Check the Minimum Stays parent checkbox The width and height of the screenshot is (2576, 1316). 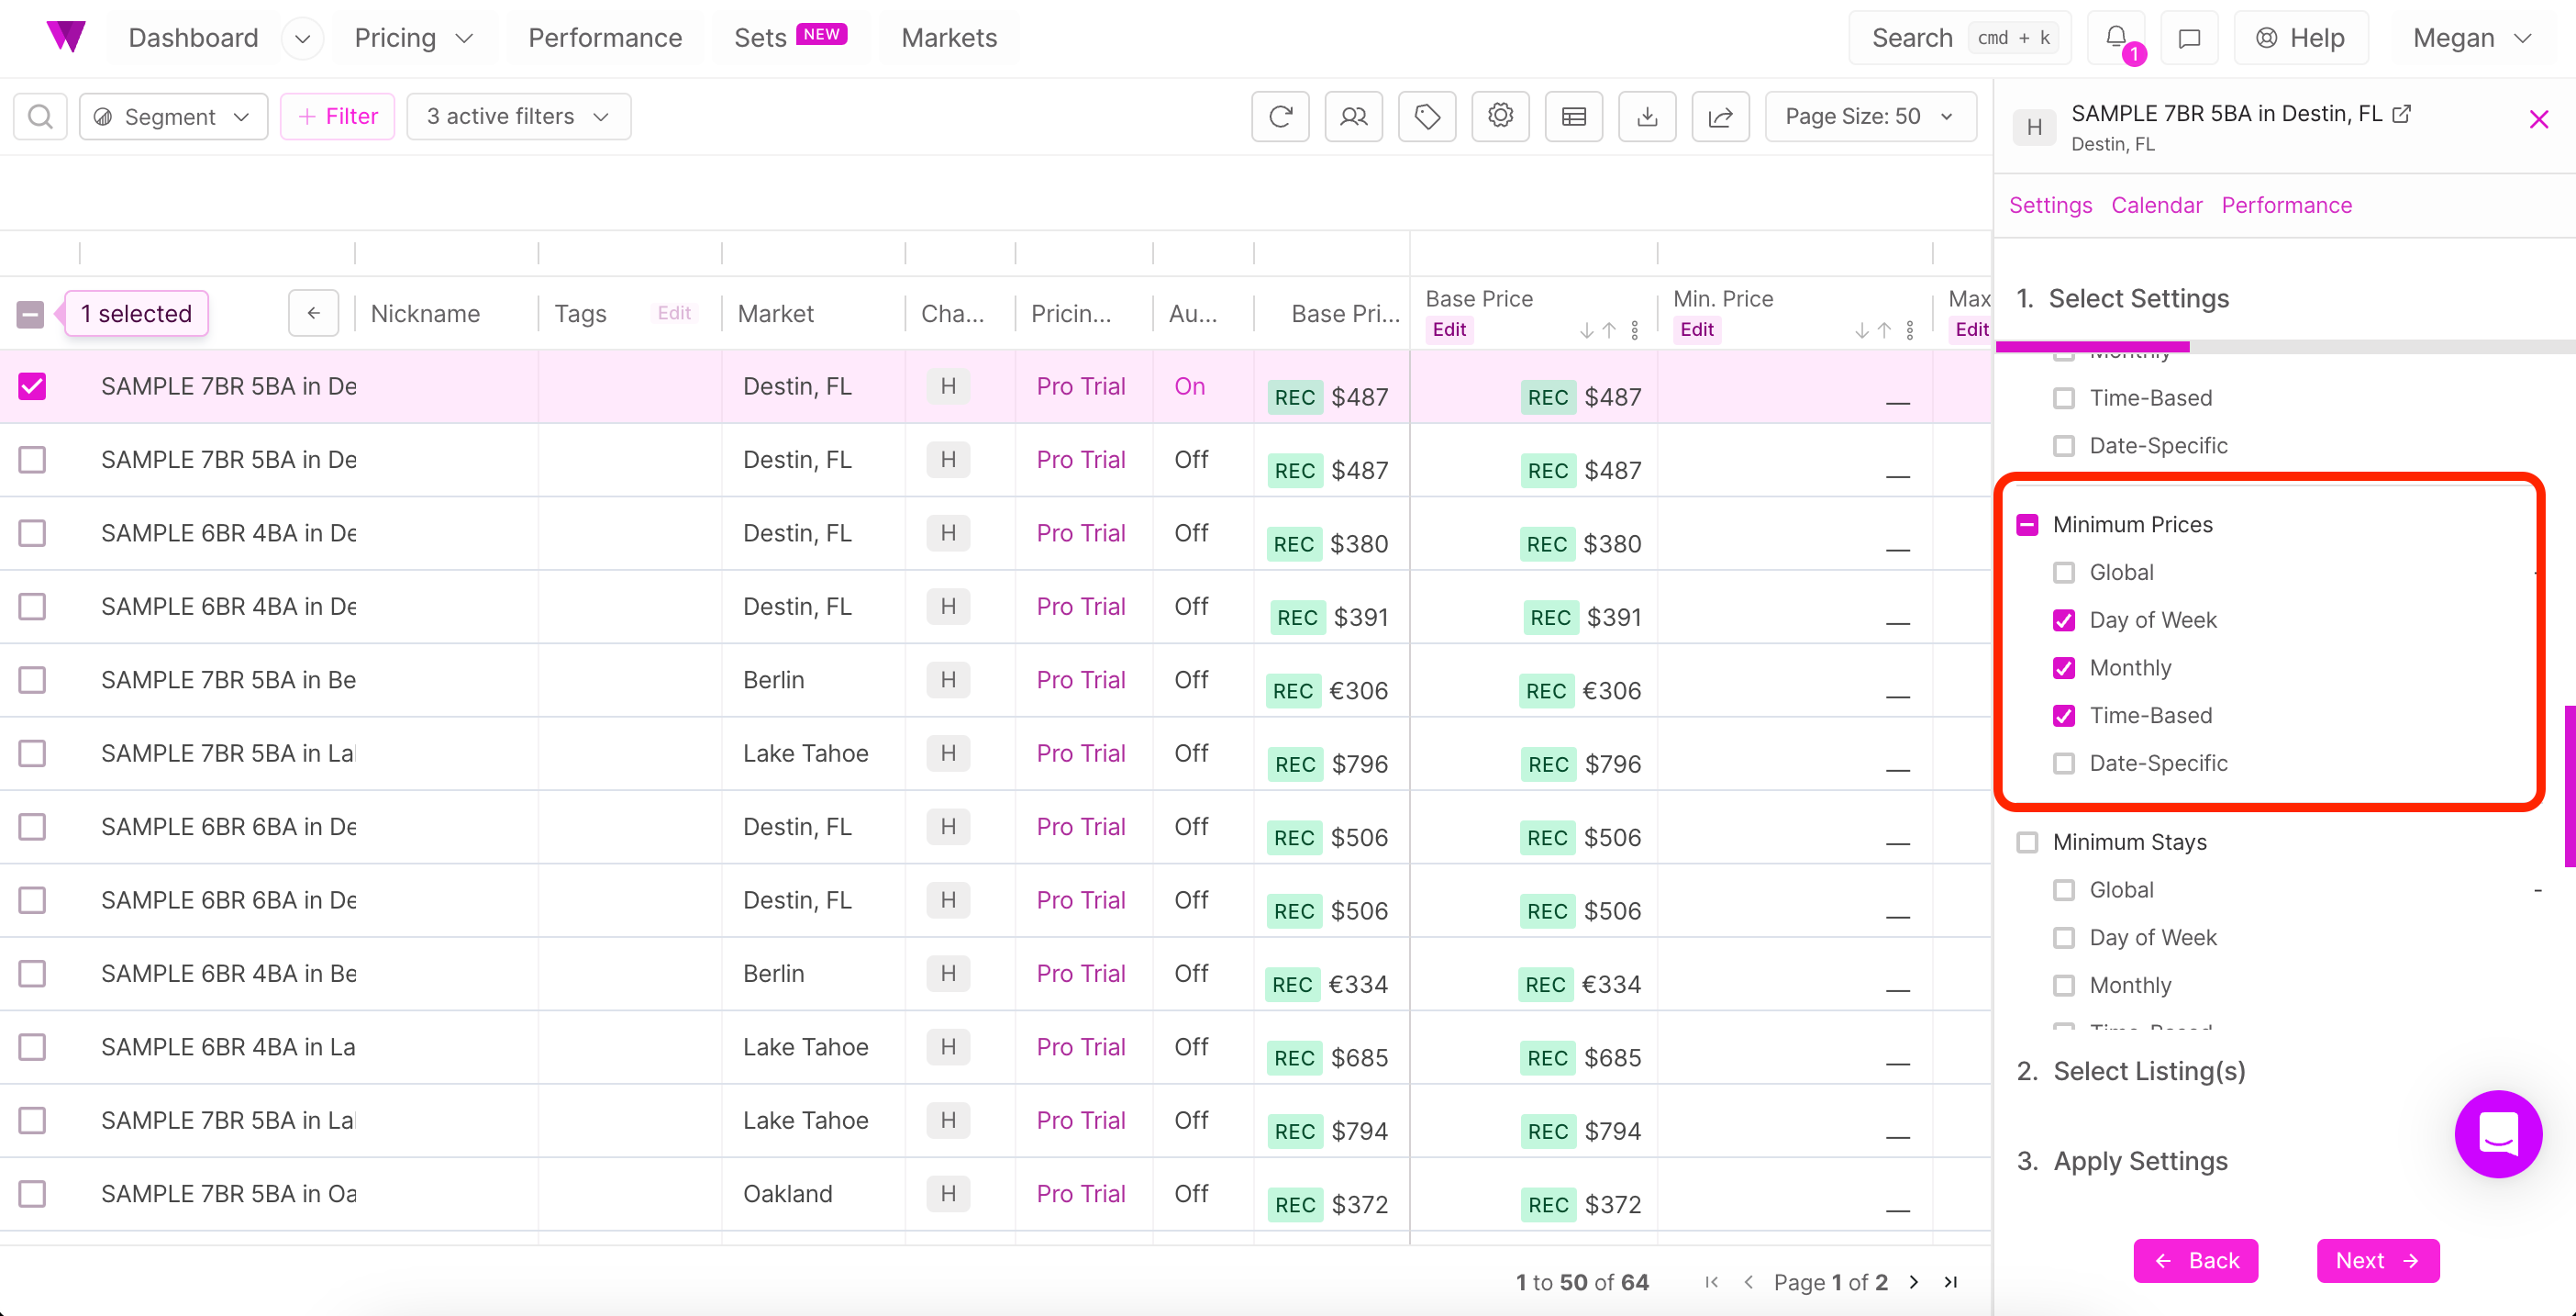(2027, 842)
